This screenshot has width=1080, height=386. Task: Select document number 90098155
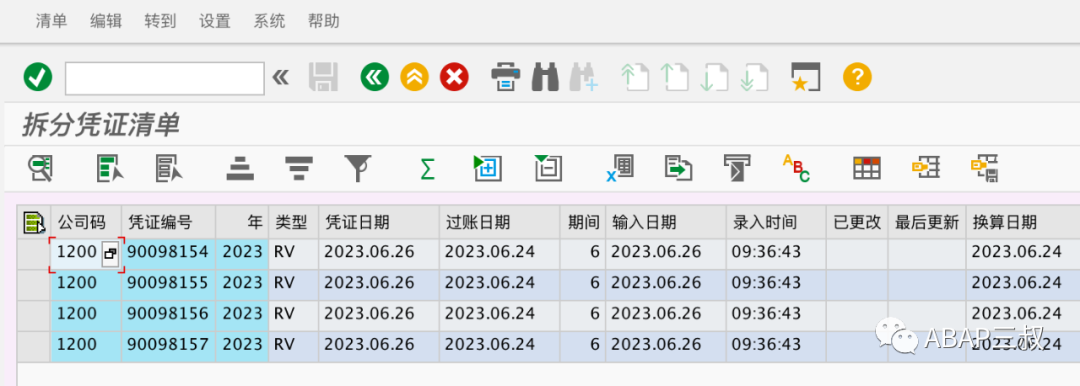coord(169,283)
